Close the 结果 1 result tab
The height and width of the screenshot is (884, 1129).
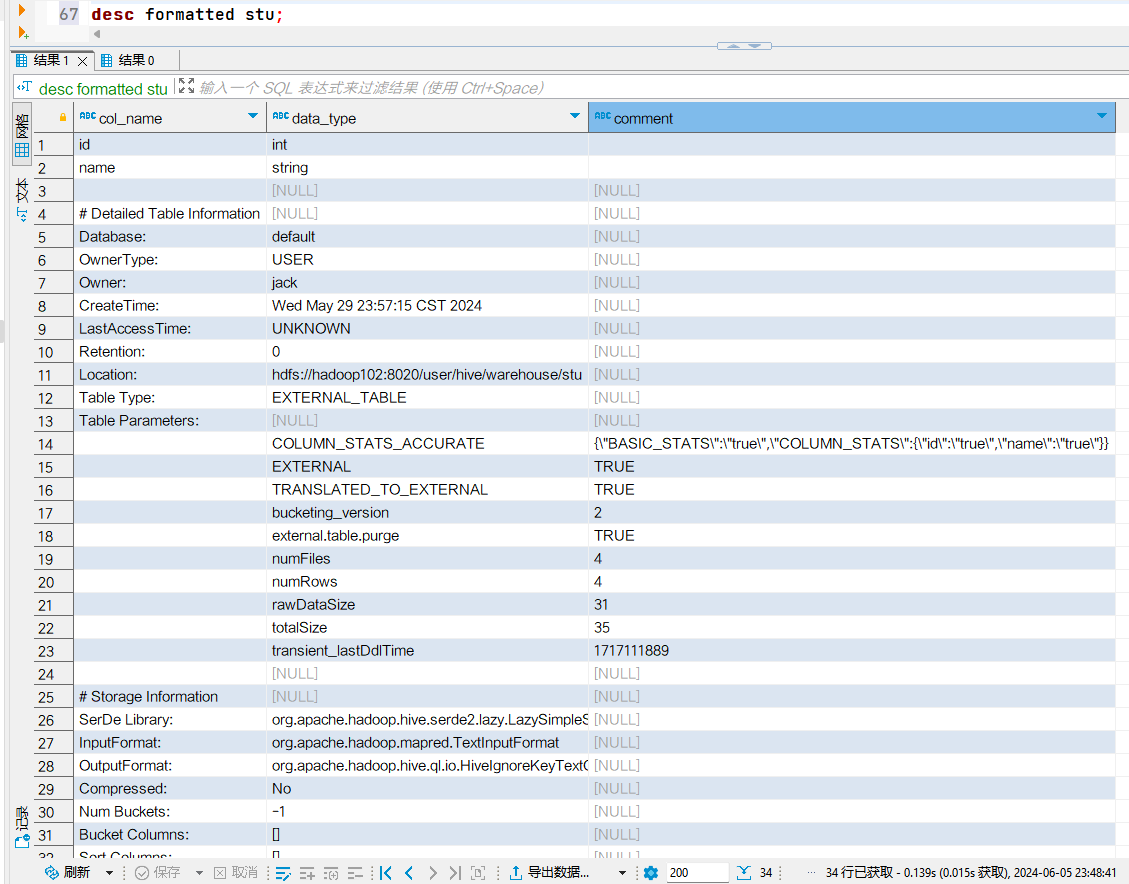(x=83, y=61)
